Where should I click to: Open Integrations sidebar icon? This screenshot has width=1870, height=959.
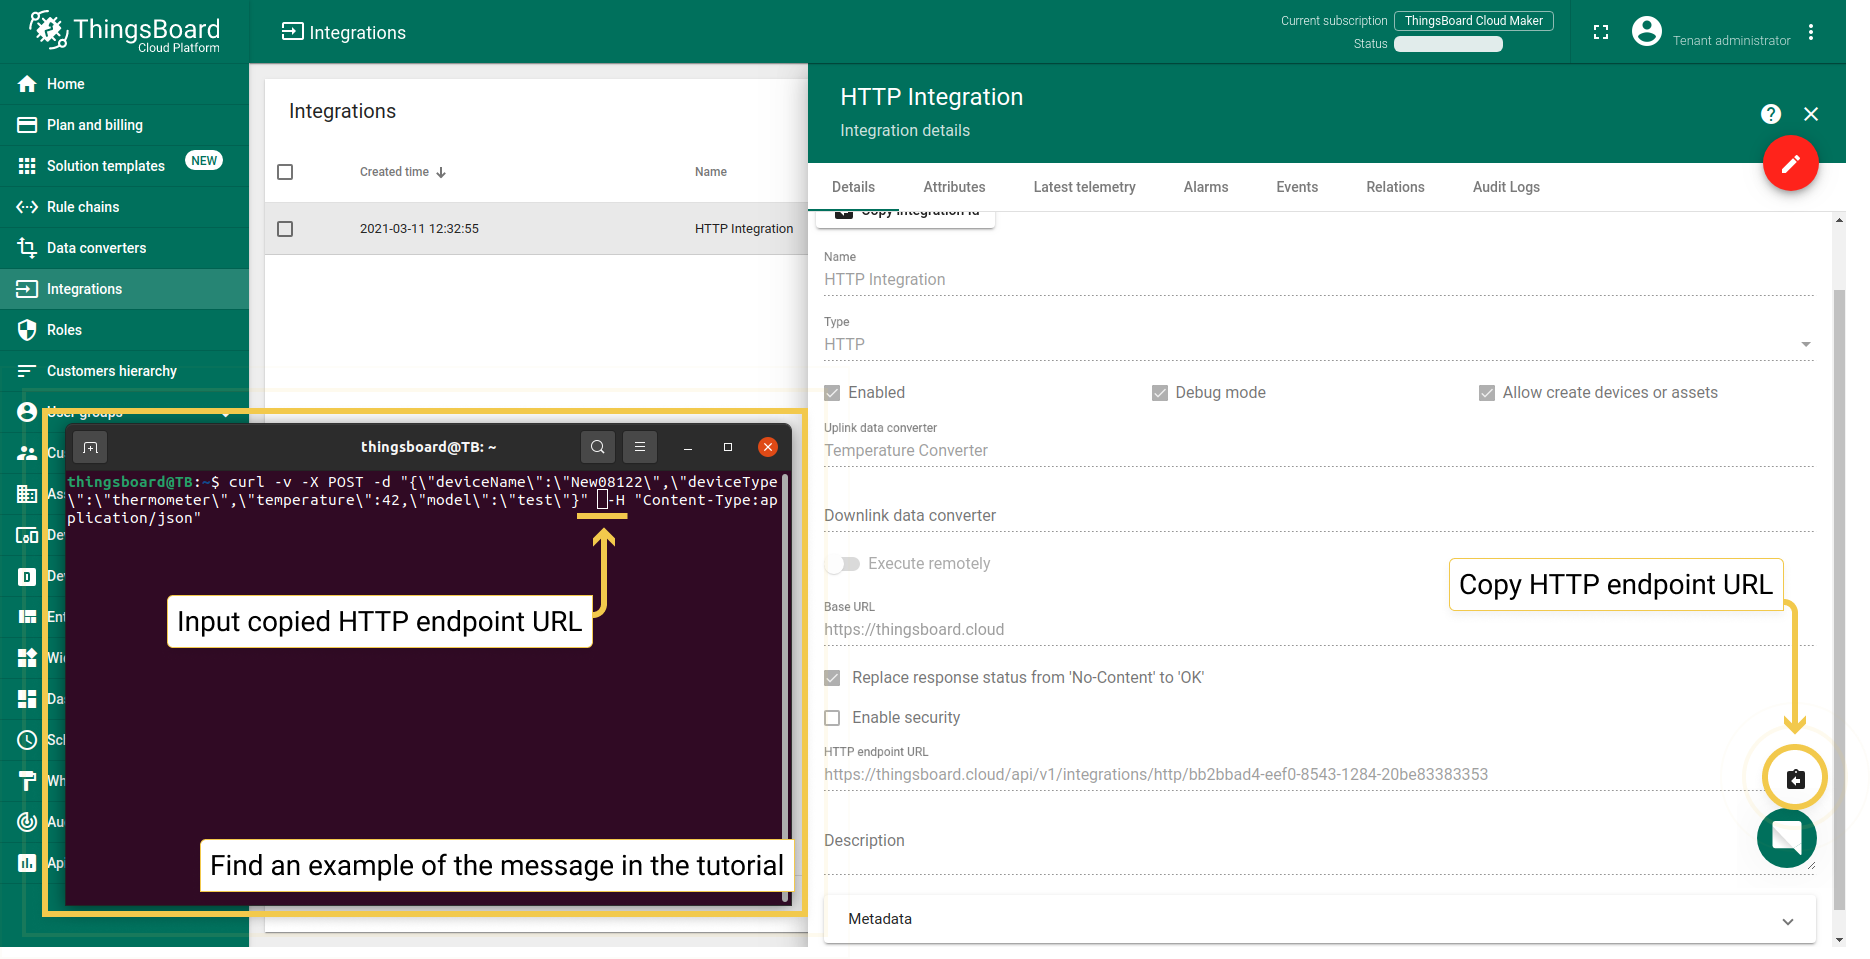tap(27, 289)
